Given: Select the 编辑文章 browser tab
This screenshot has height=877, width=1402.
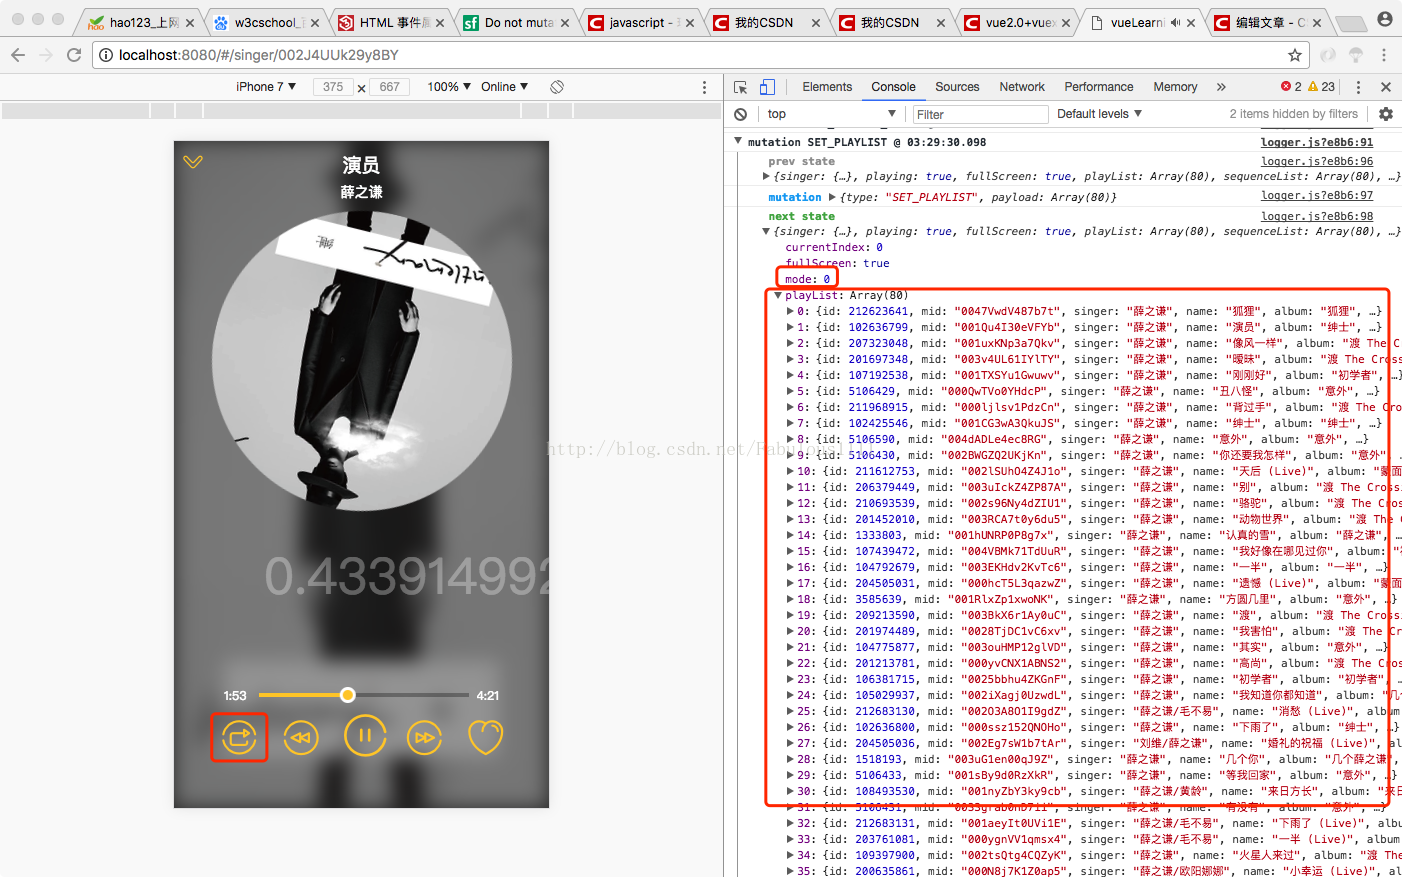Looking at the screenshot, I should [x=1267, y=22].
